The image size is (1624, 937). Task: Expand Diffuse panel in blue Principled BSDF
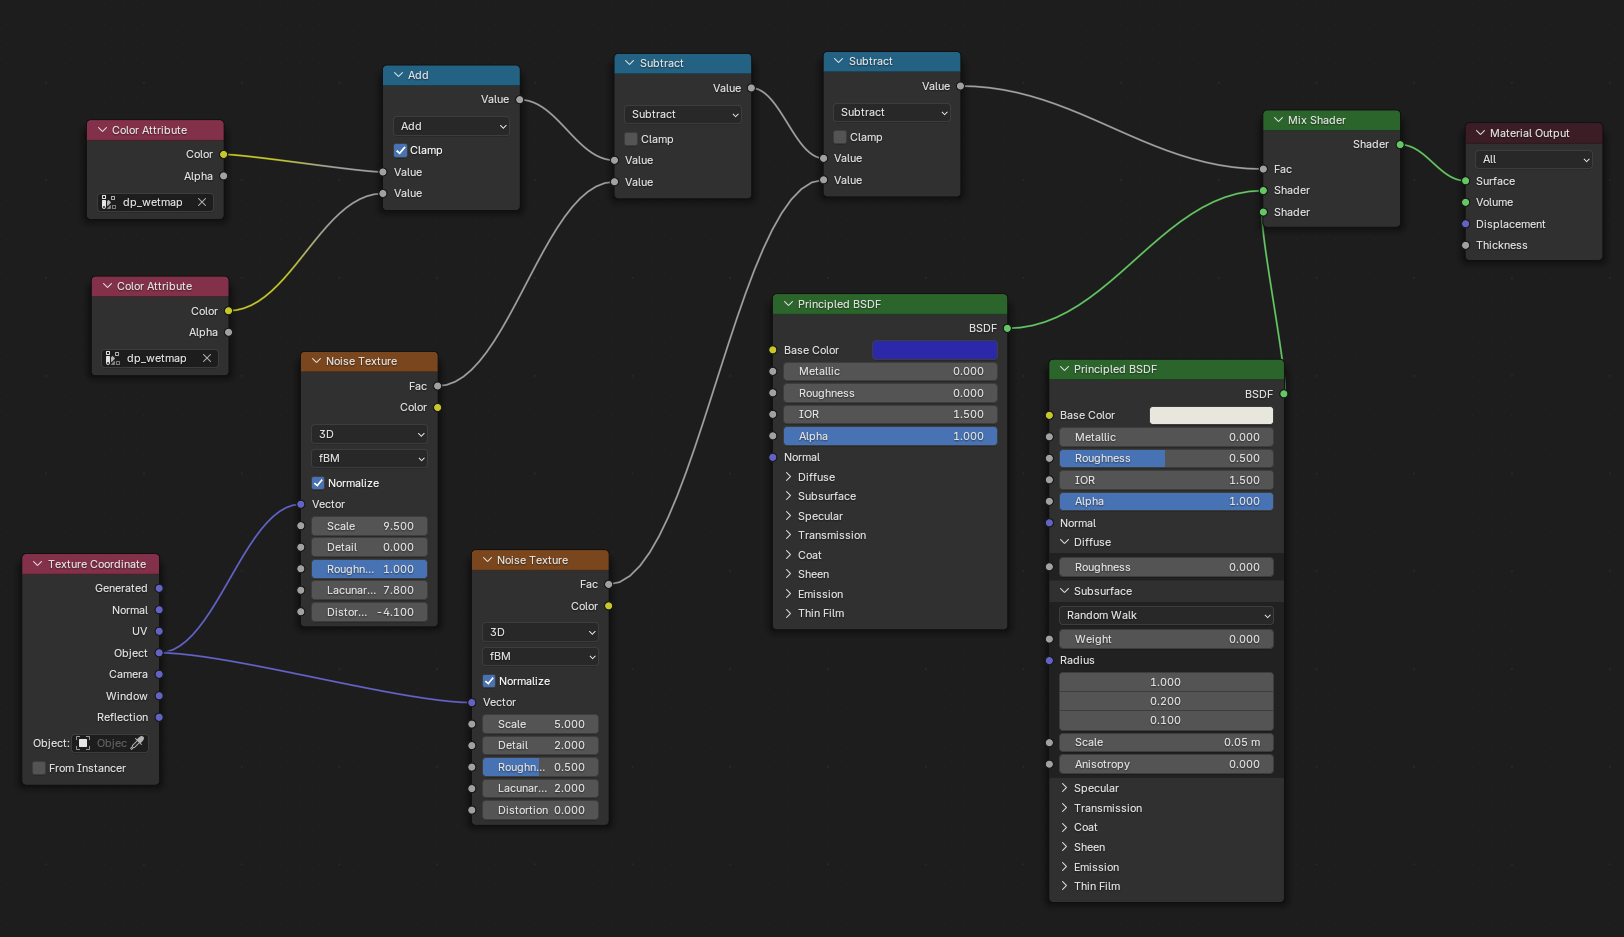click(788, 477)
